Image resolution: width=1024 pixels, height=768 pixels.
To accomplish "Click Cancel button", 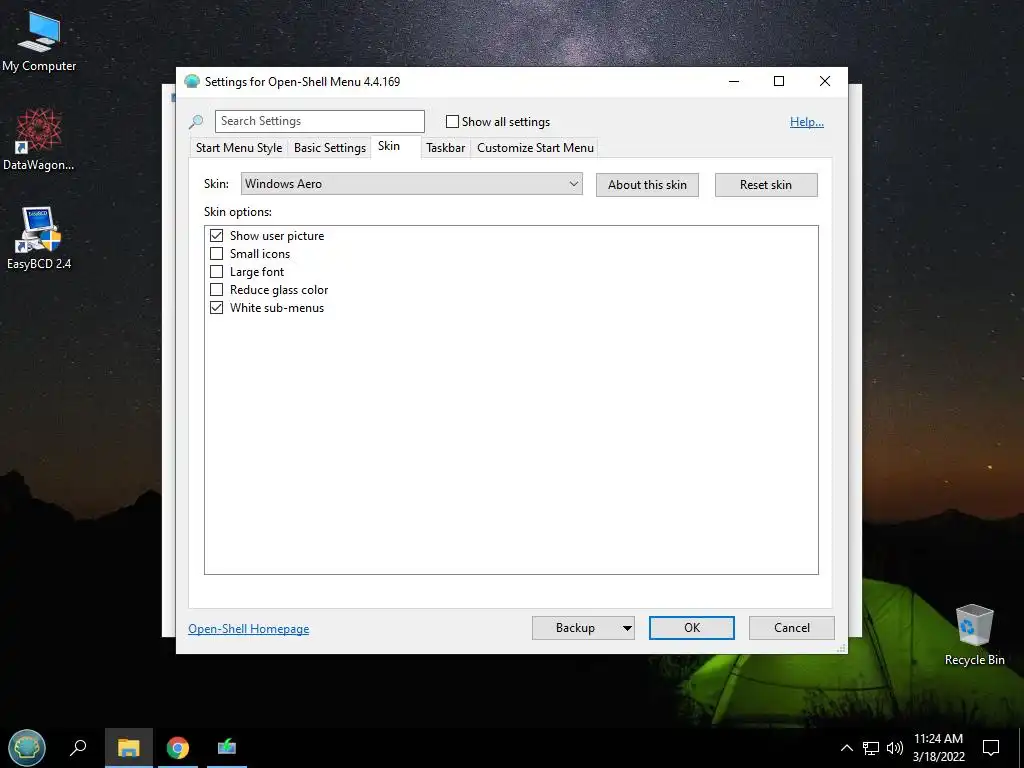I will (792, 628).
